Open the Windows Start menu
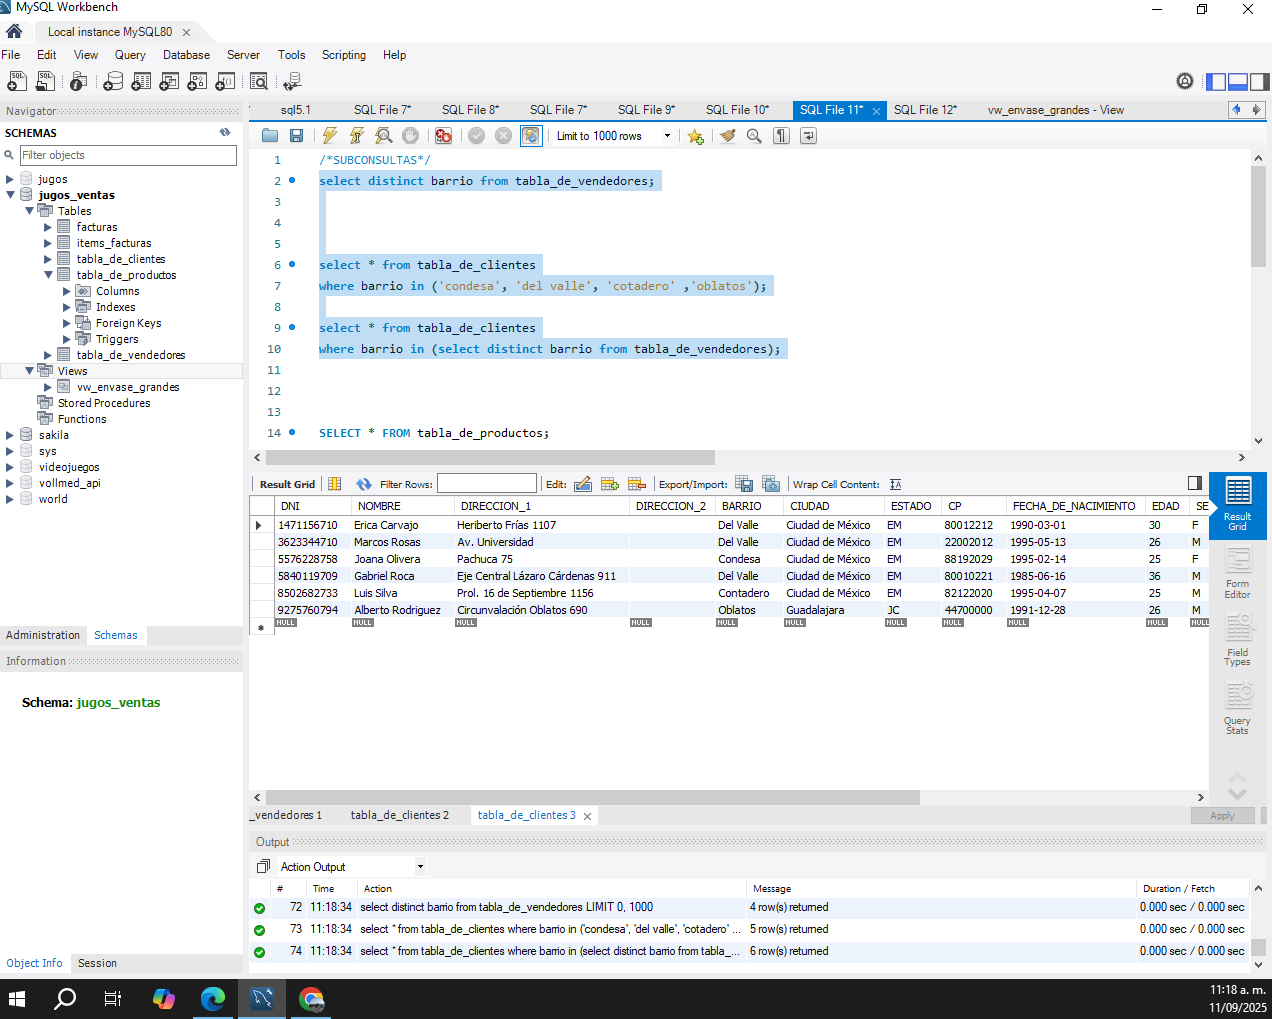This screenshot has height=1019, width=1272. click(16, 998)
